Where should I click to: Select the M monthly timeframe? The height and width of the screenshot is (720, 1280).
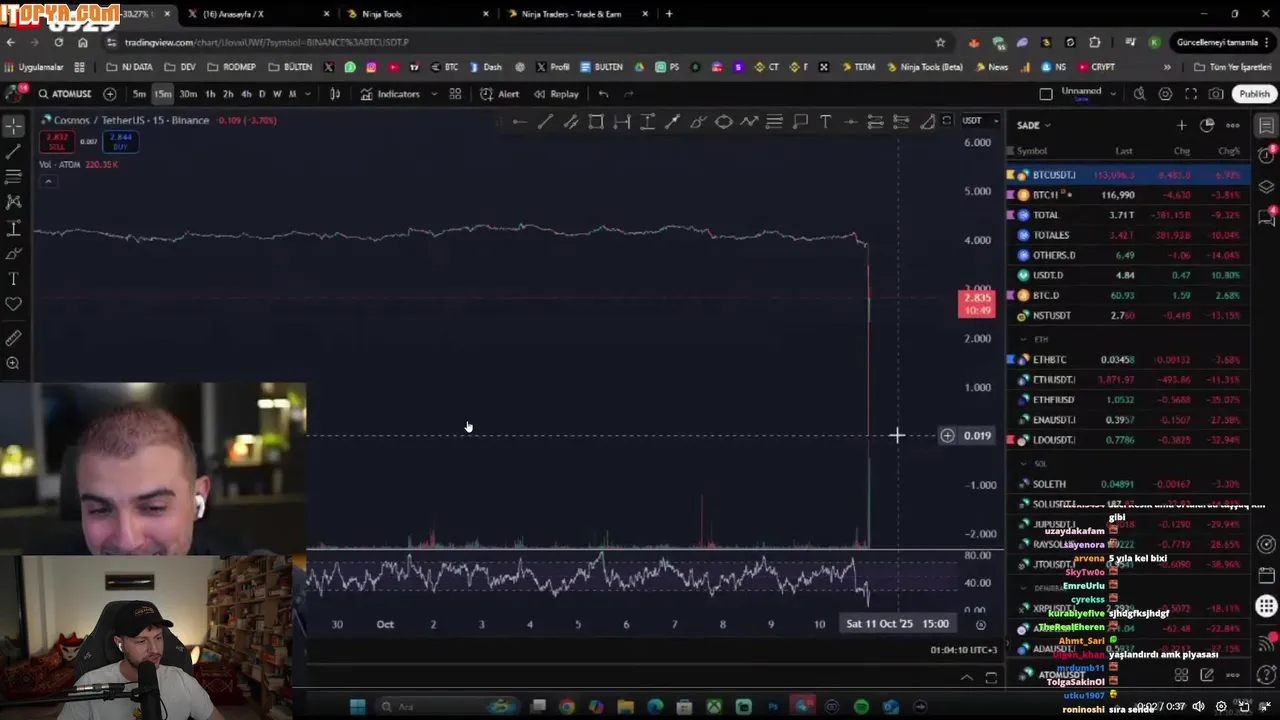(292, 94)
